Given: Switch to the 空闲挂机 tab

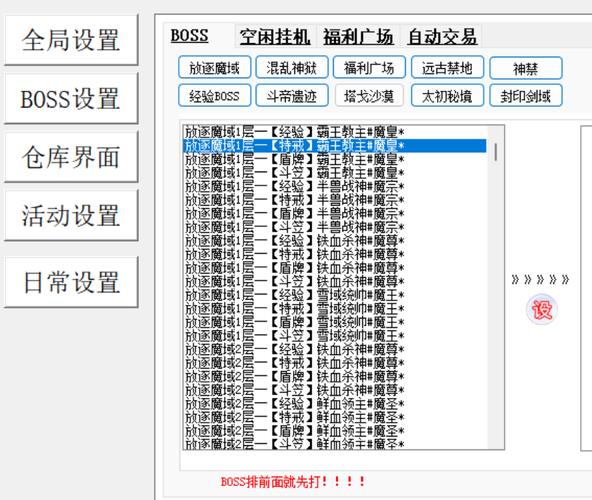Looking at the screenshot, I should (x=275, y=37).
